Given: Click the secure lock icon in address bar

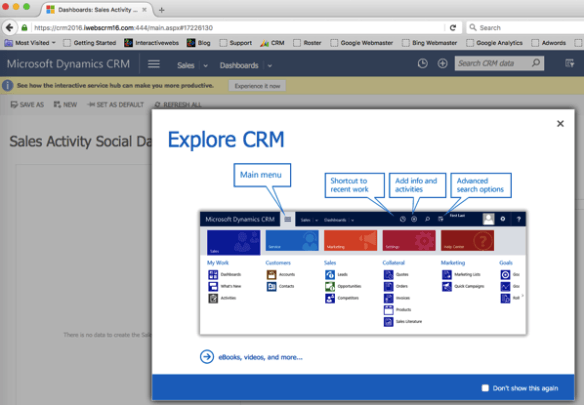Looking at the screenshot, I should point(25,28).
